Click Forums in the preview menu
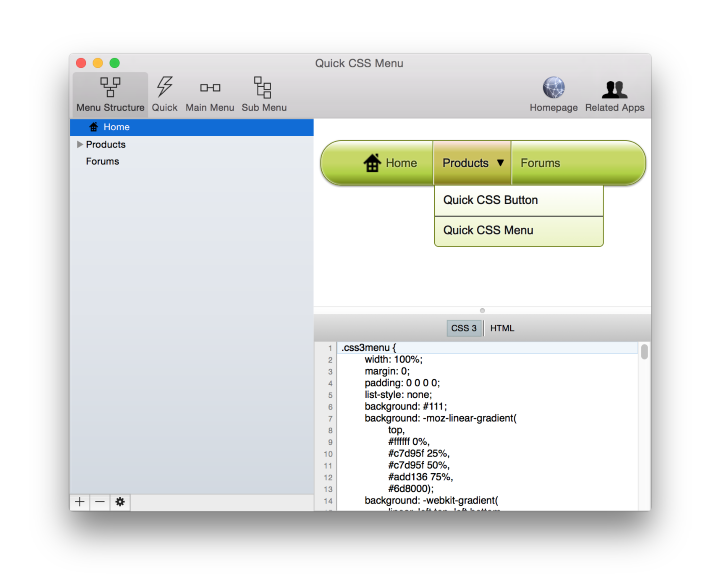Viewport: 726px width, 584px height. (x=540, y=163)
